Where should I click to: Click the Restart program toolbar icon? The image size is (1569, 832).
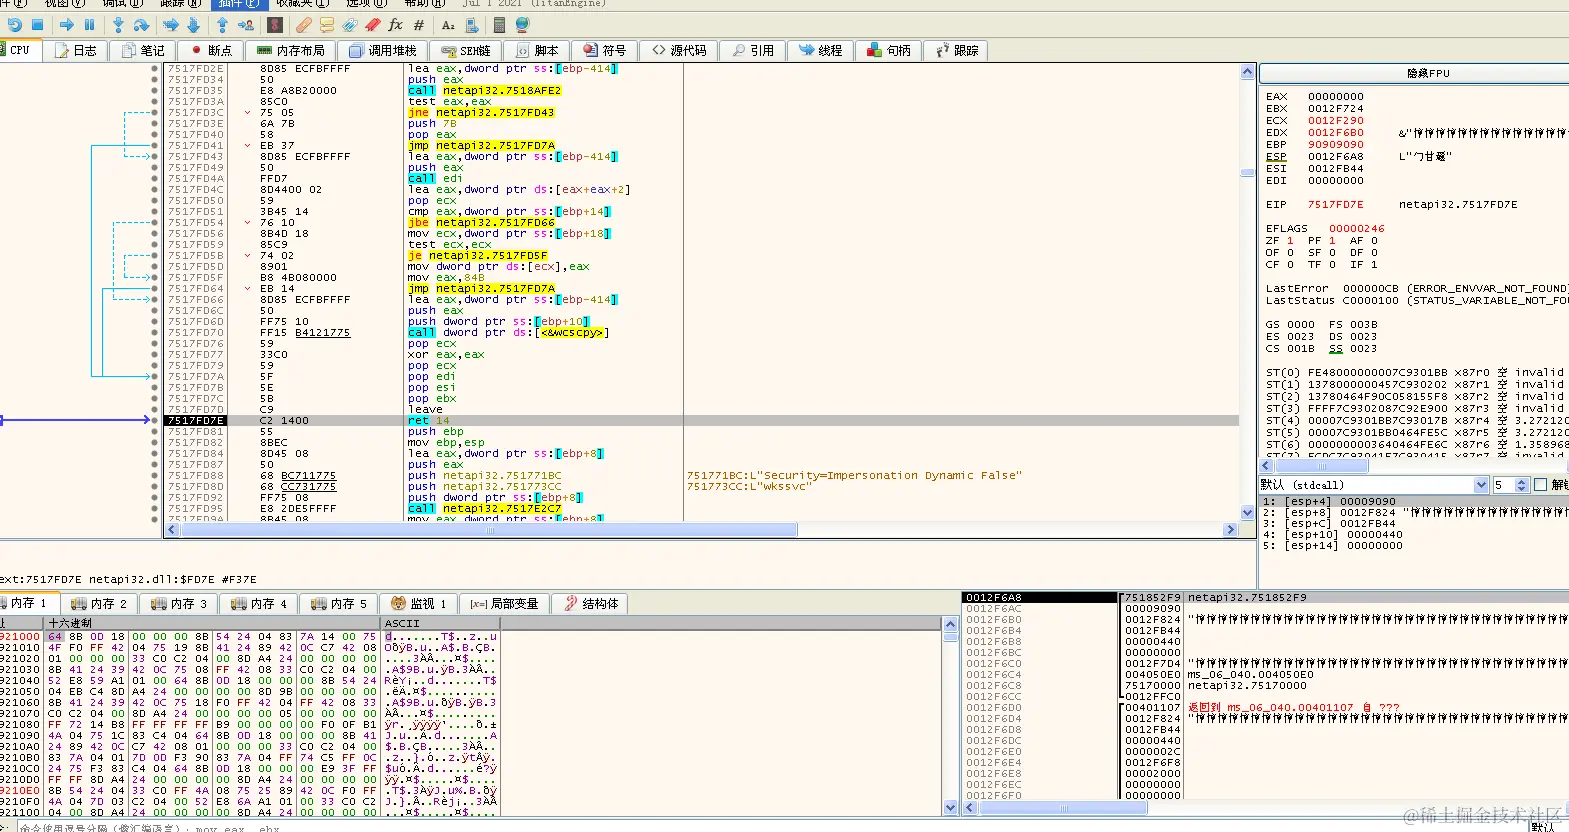14,25
